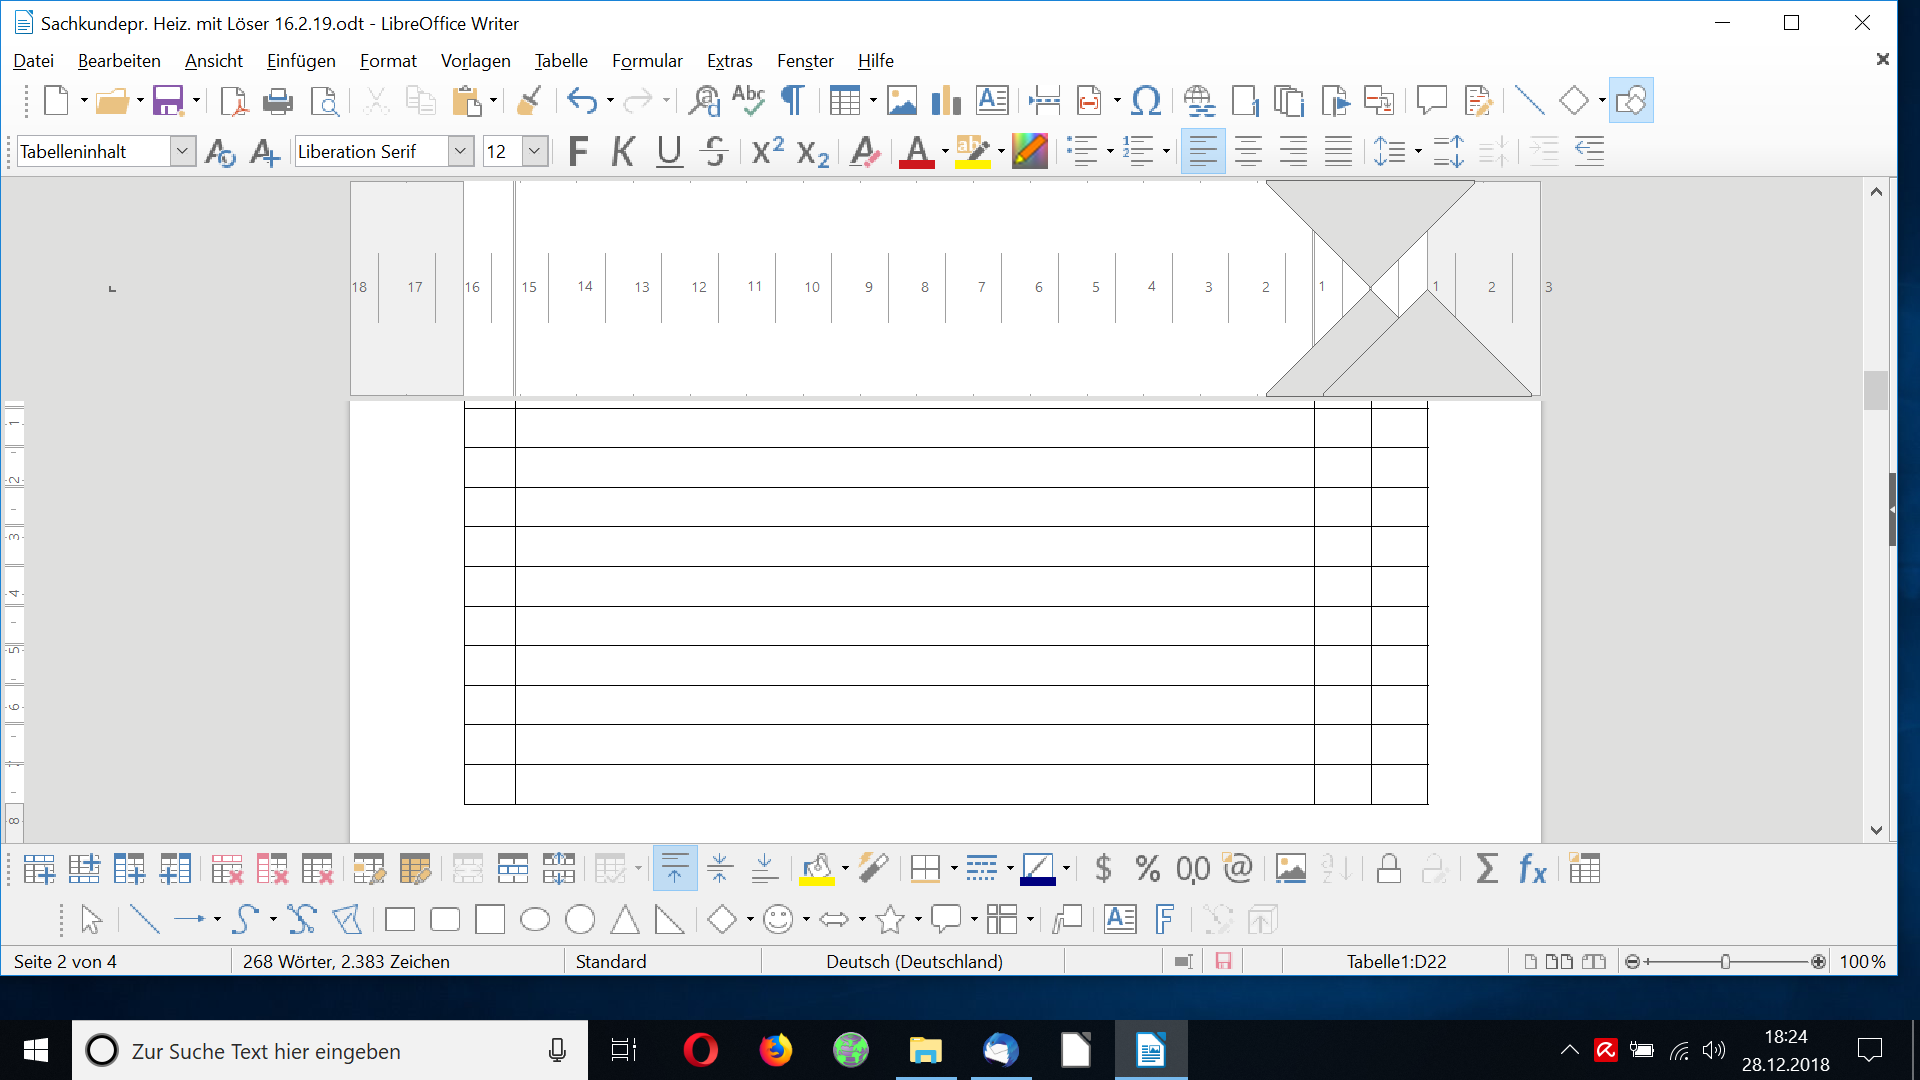This screenshot has width=1920, height=1080.
Task: Toggle formatting marks display
Action: (792, 100)
